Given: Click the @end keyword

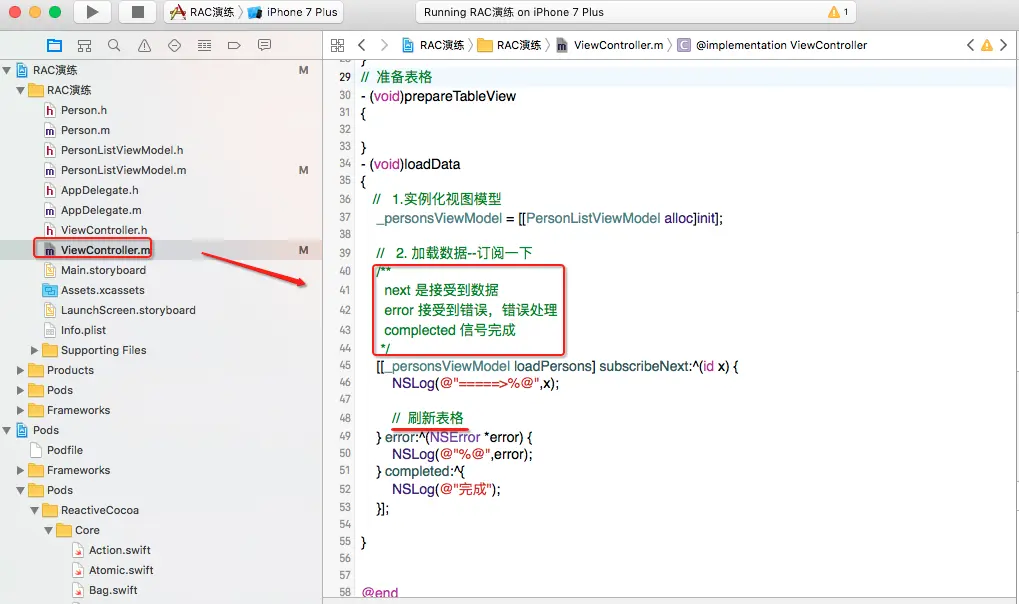Looking at the screenshot, I should (x=380, y=593).
